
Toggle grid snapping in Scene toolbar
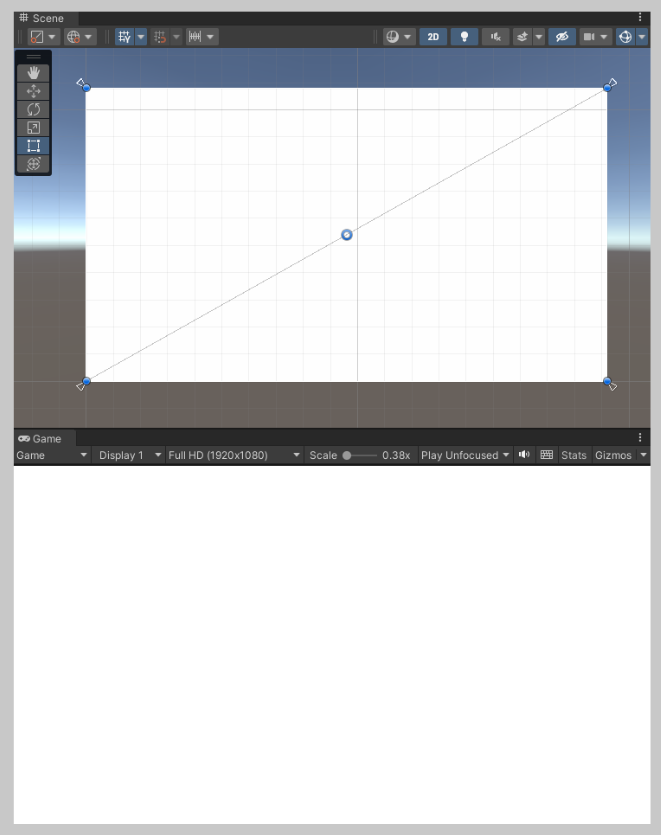coord(159,37)
